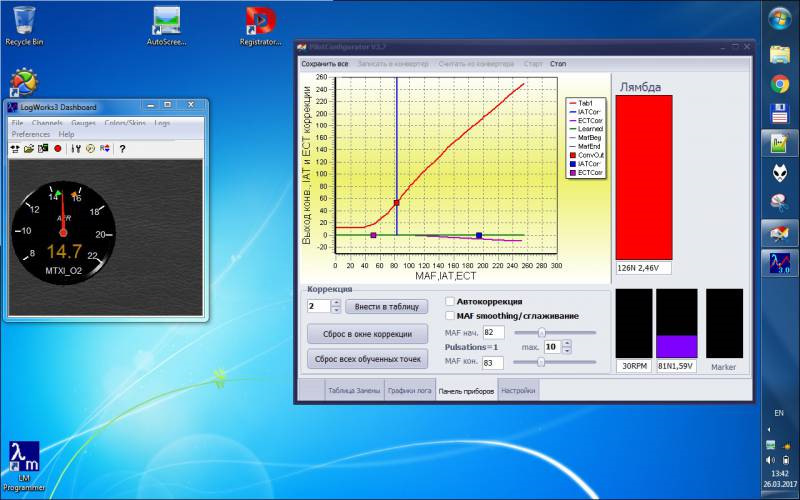
Task: Click the open folder icon in LogWorks3
Action: tap(29, 148)
